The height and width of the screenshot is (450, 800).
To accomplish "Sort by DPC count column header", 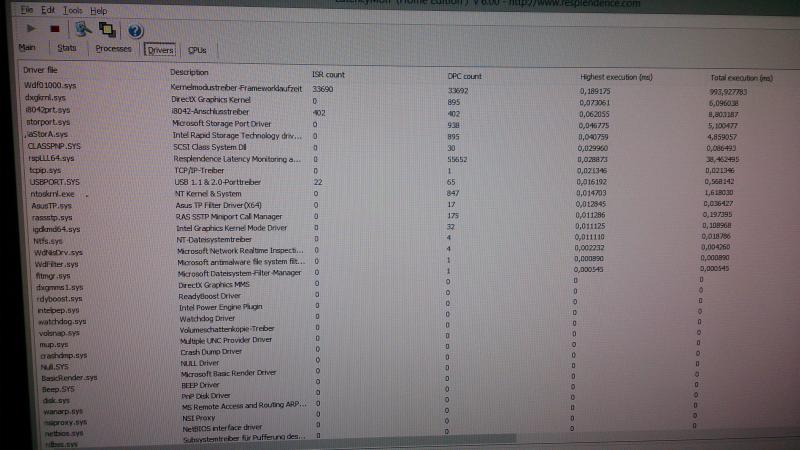I will 464,76.
